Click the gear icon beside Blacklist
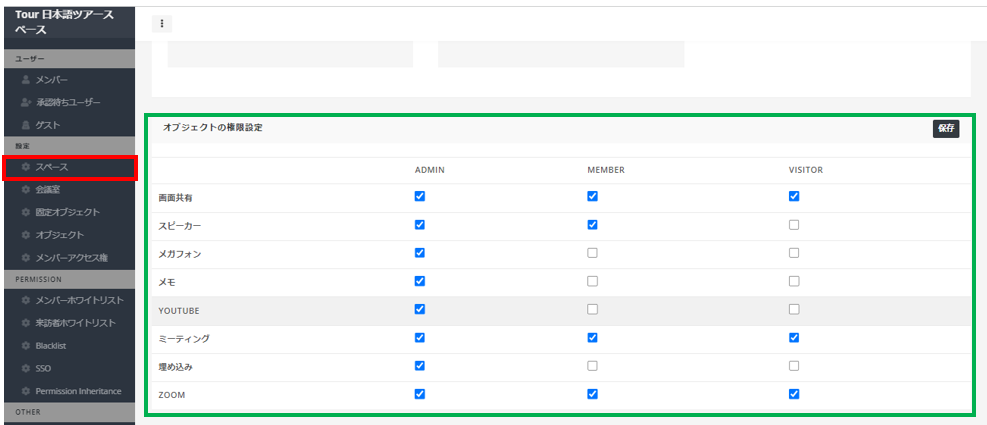Screen dimensions: 987x425 [x=25, y=346]
